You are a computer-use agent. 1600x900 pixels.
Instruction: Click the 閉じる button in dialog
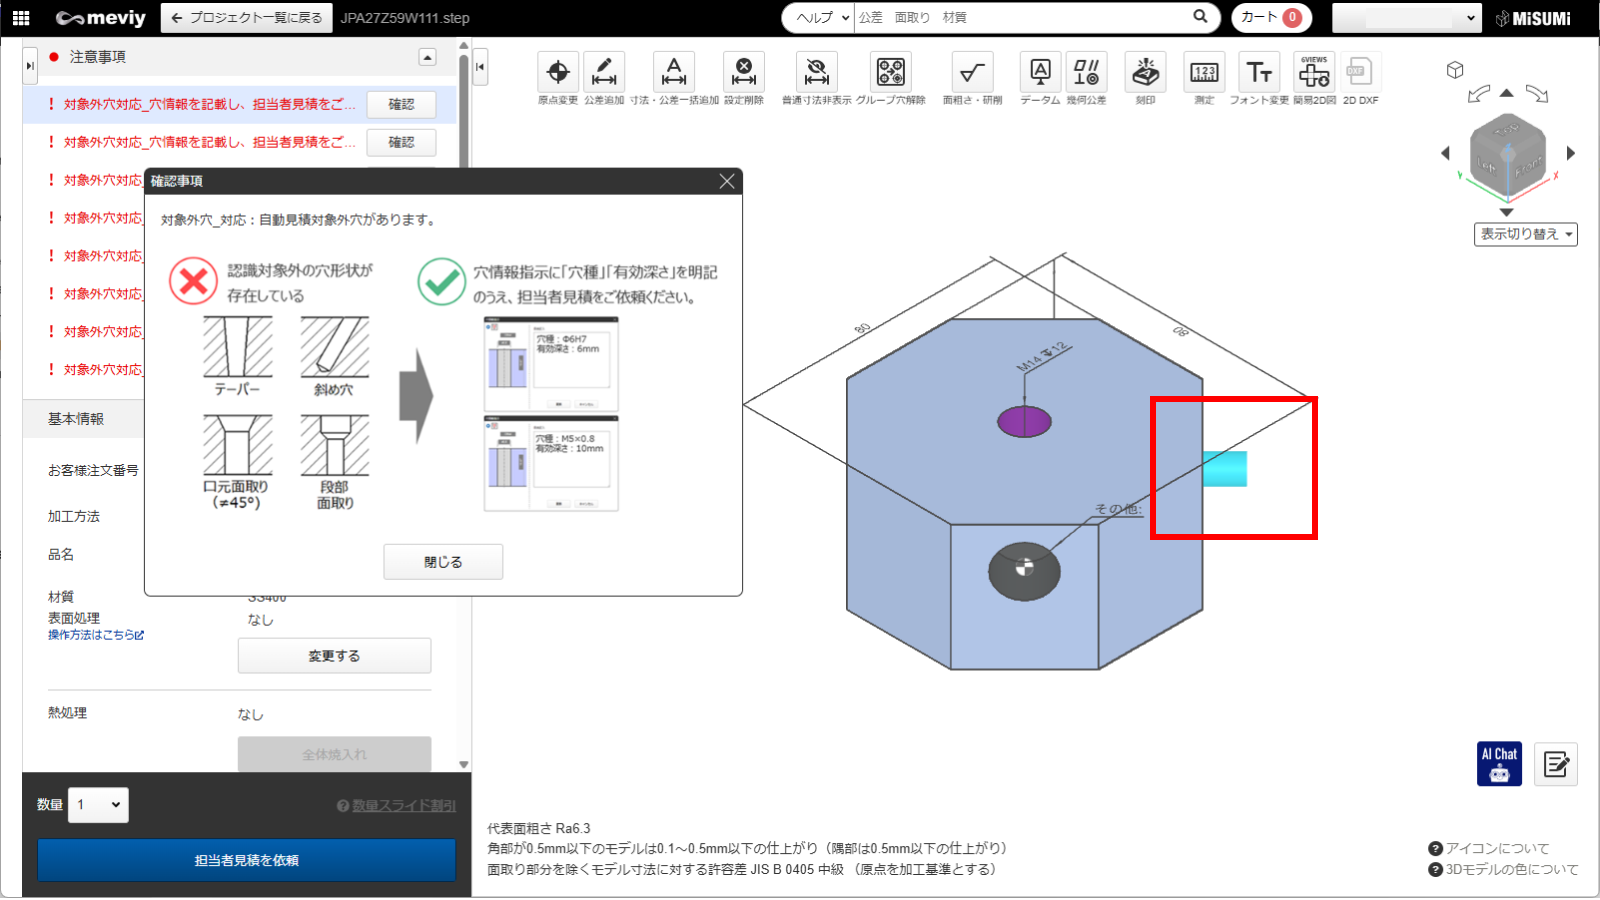[443, 562]
